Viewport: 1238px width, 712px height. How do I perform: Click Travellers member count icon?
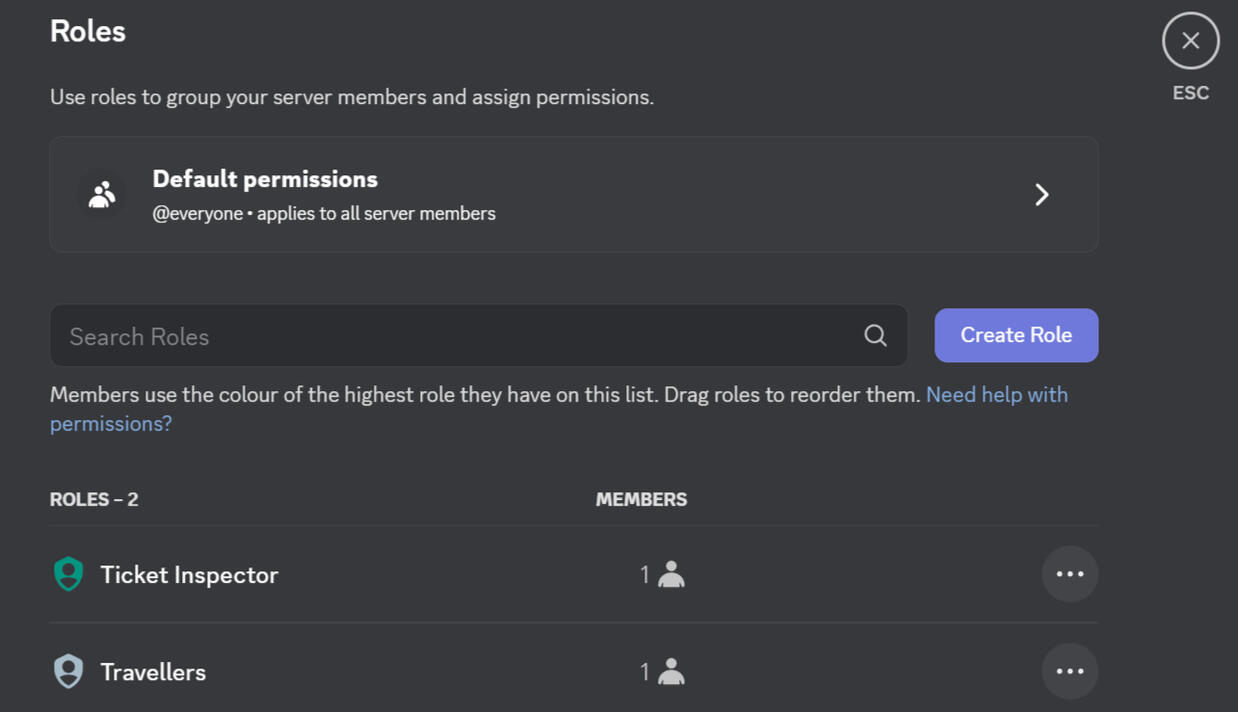(671, 671)
